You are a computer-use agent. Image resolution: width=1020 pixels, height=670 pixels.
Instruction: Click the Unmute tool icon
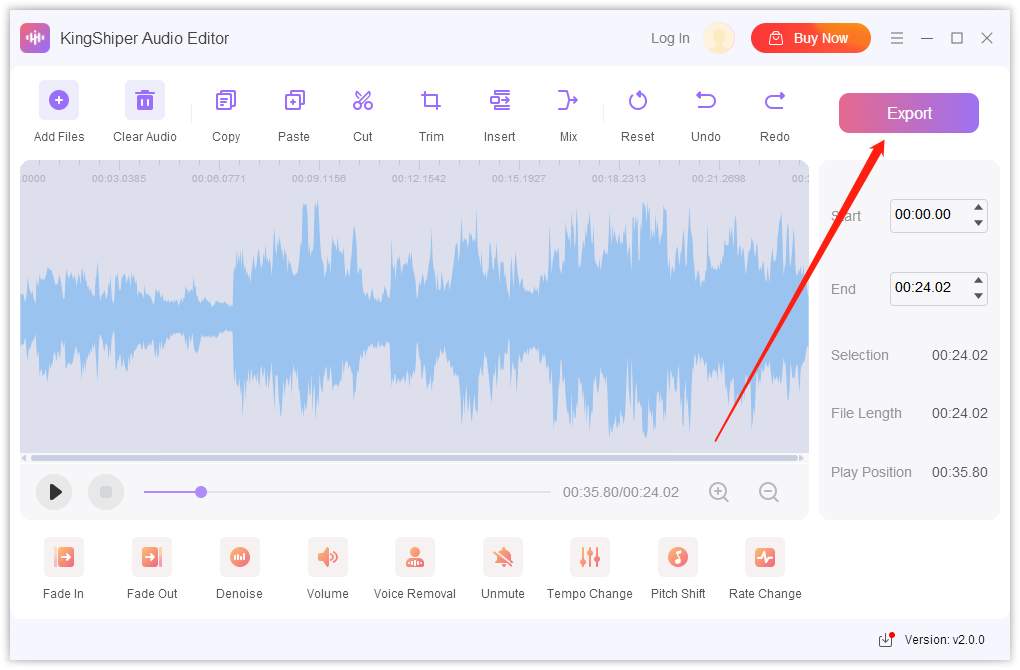503,557
